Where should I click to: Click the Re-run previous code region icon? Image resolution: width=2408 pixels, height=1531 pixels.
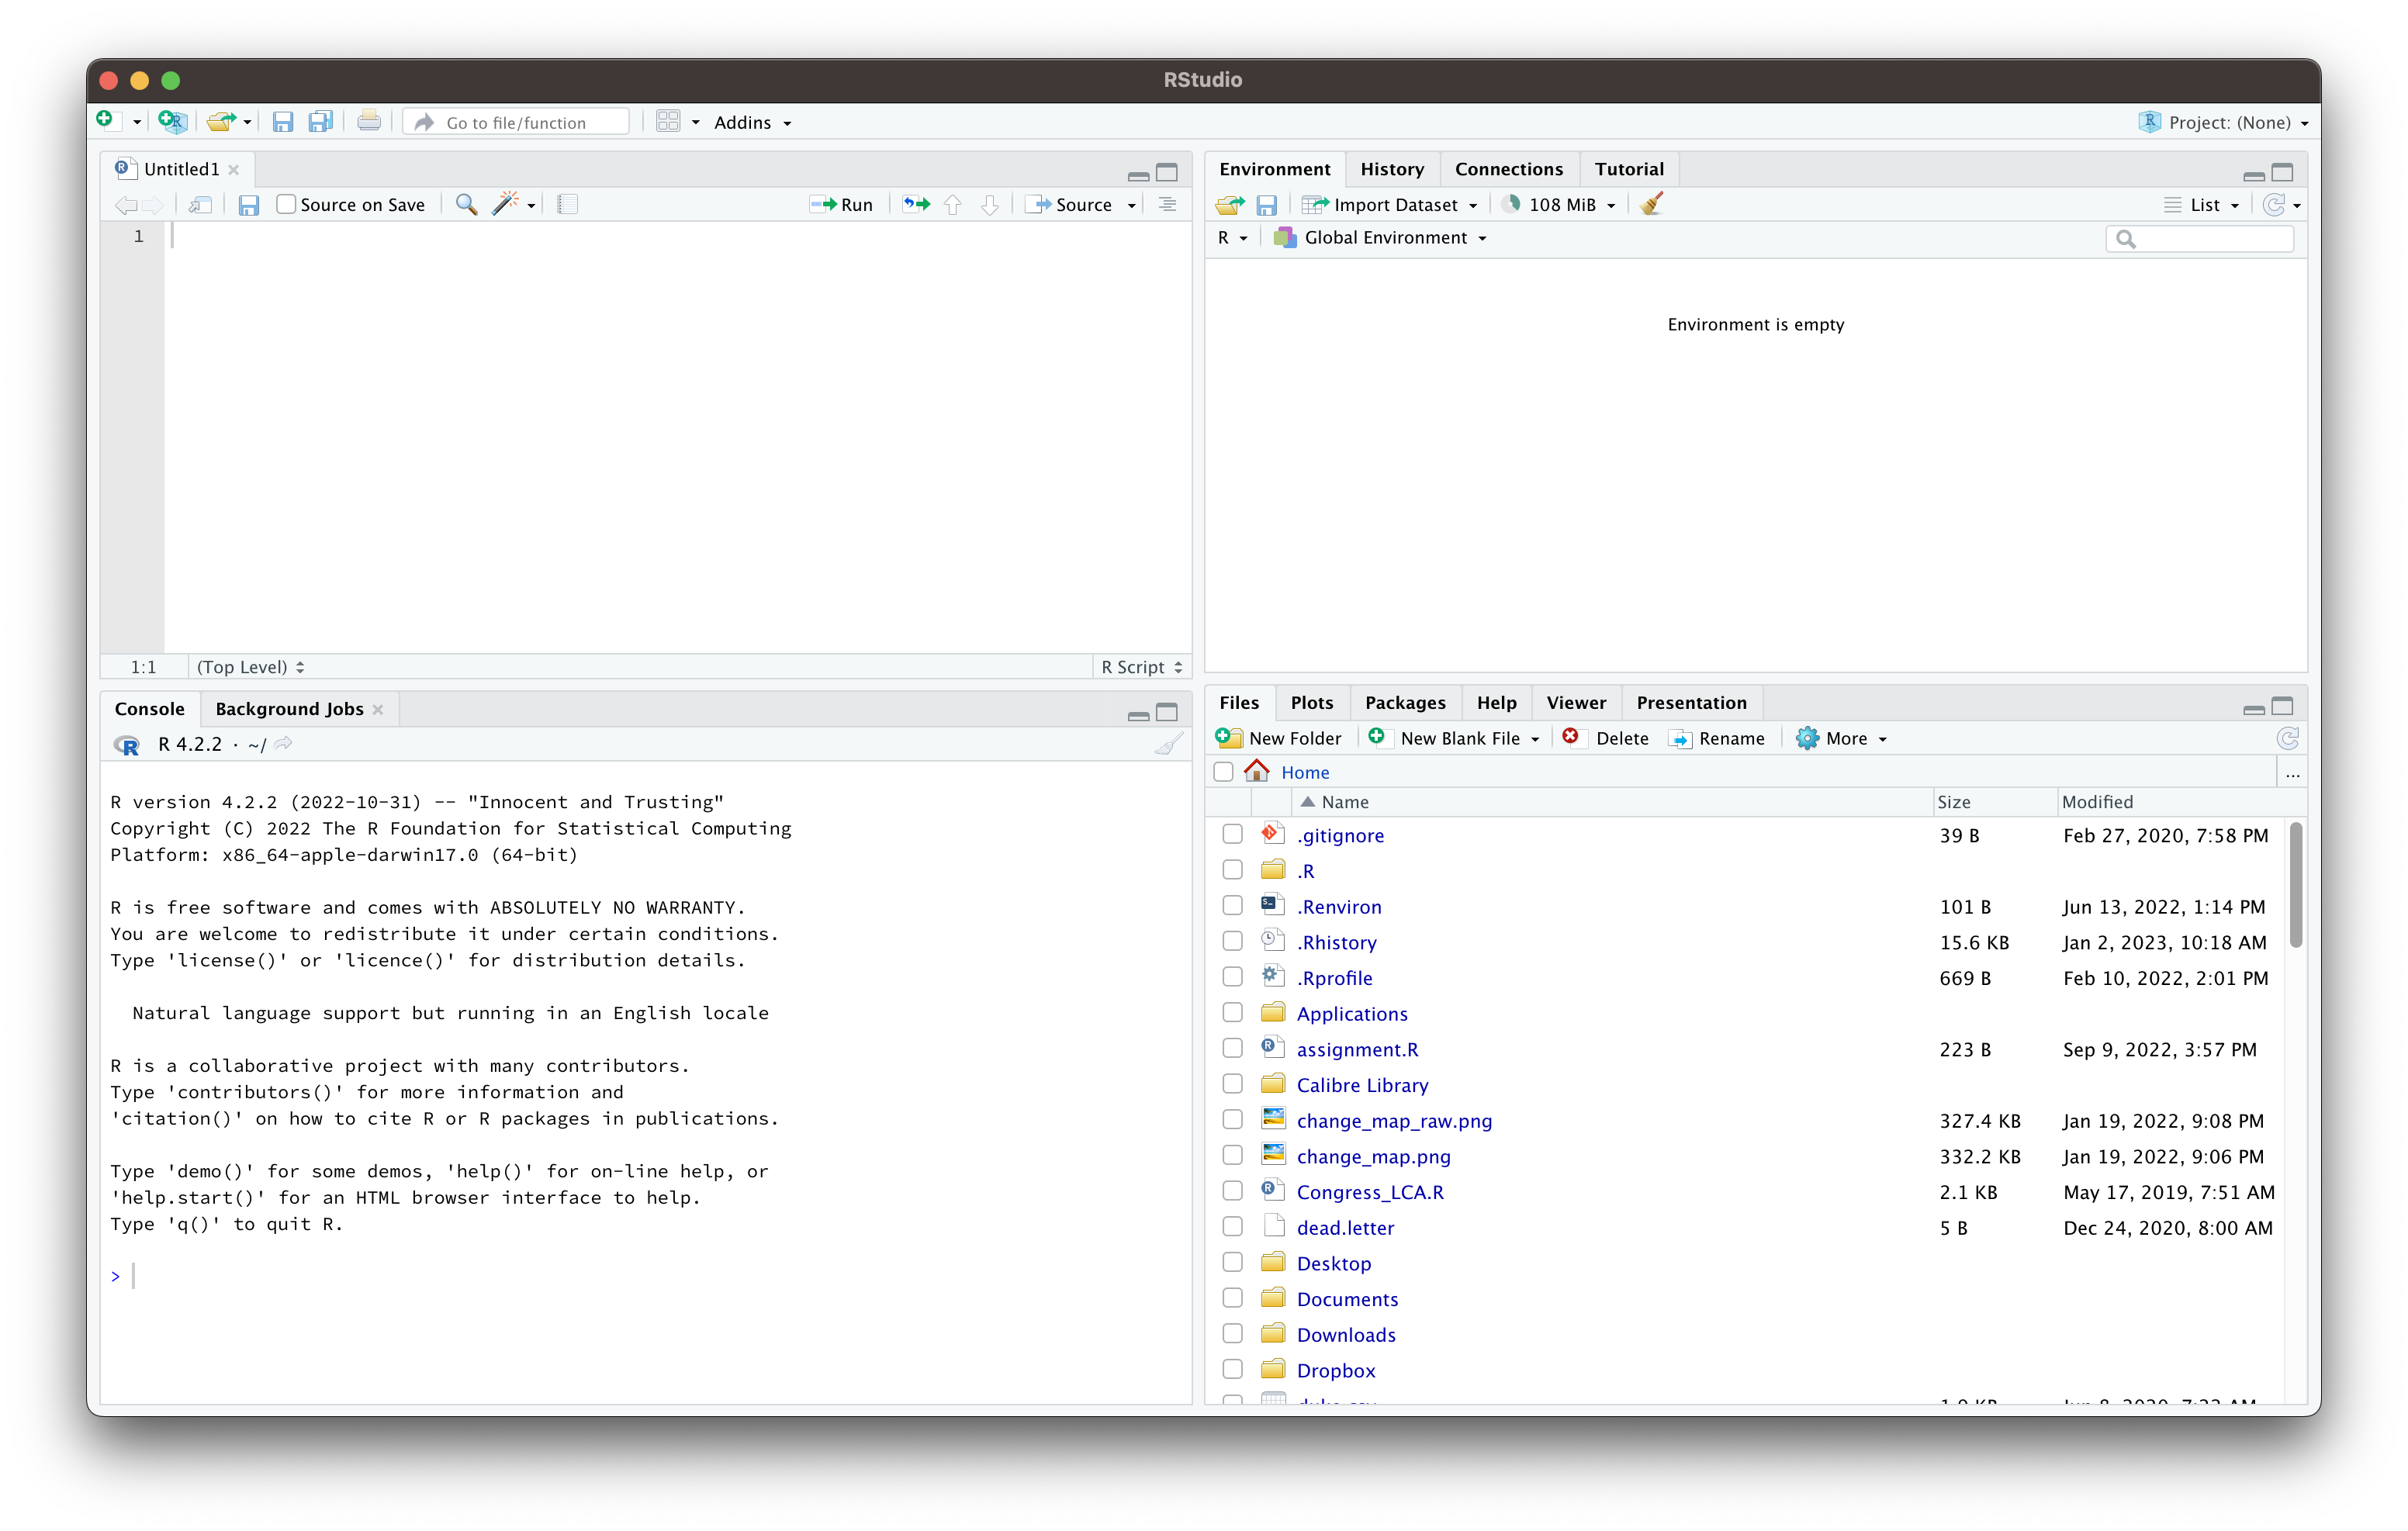tap(916, 204)
